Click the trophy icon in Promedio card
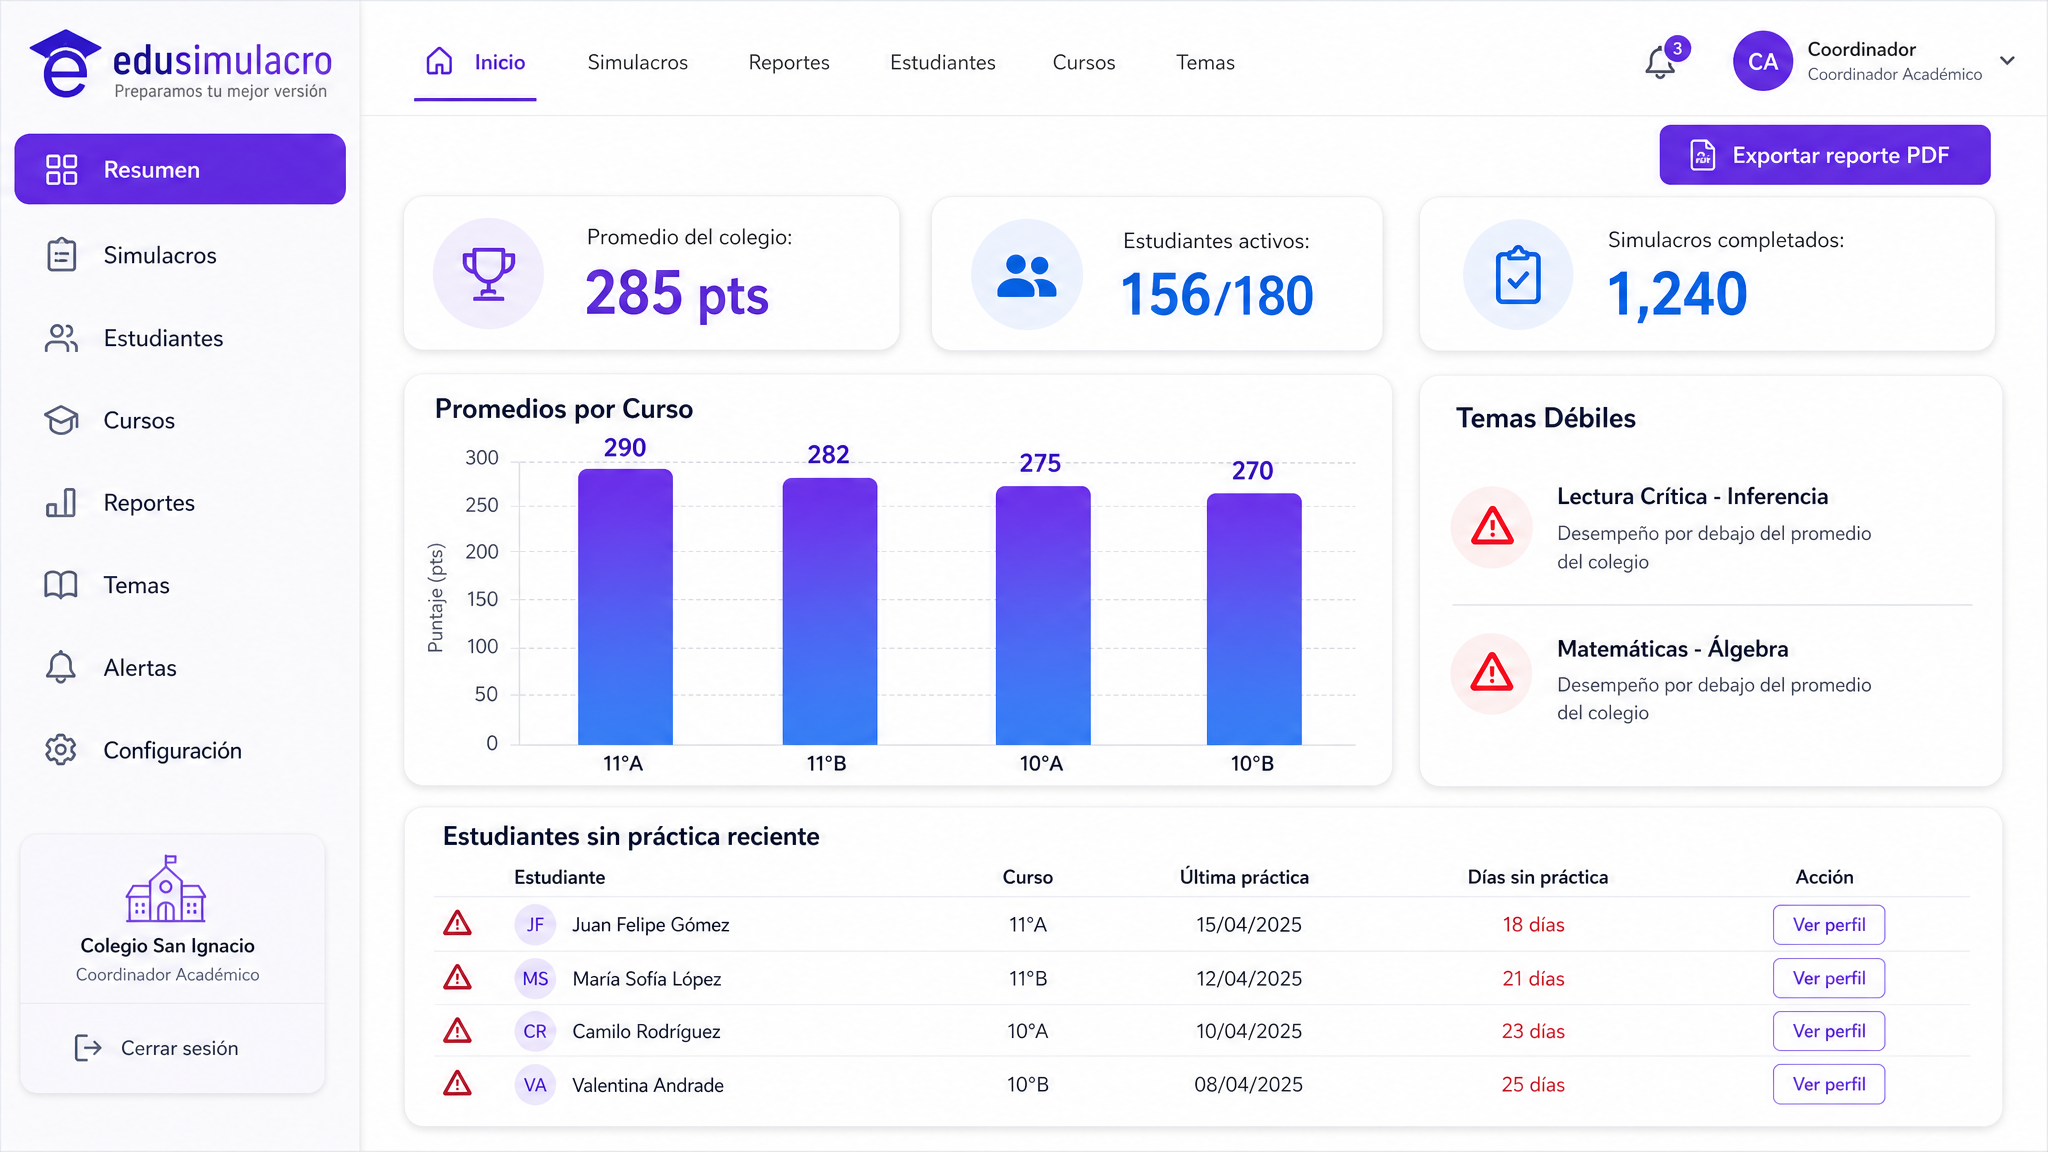The image size is (2048, 1152). [488, 274]
